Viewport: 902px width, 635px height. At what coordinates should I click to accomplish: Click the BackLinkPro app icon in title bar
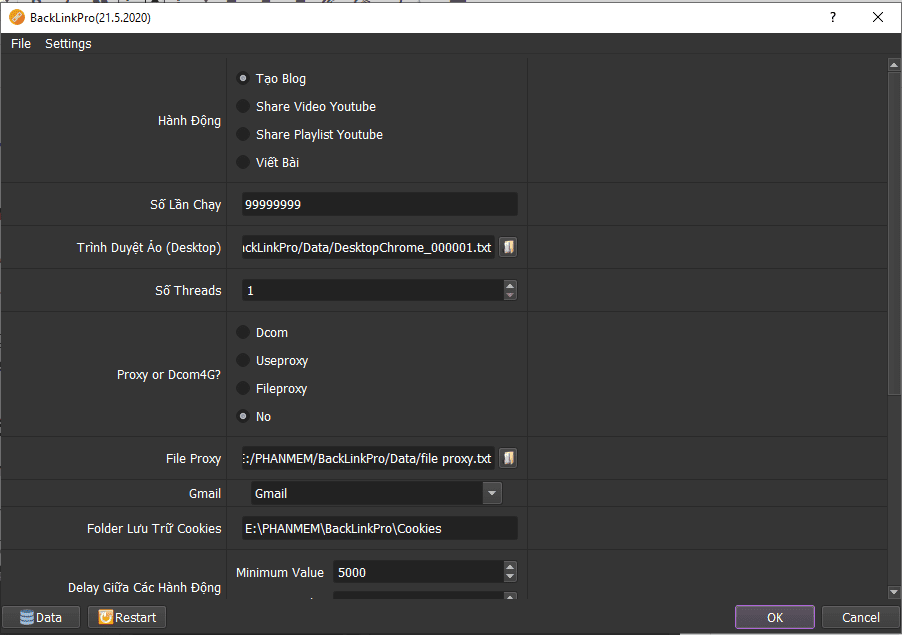[17, 17]
